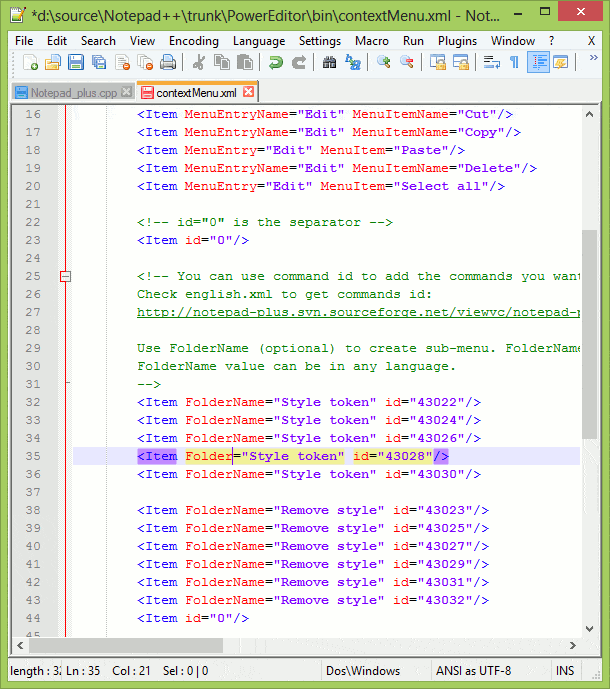Click the Close All toolbar icon

pos(145,62)
